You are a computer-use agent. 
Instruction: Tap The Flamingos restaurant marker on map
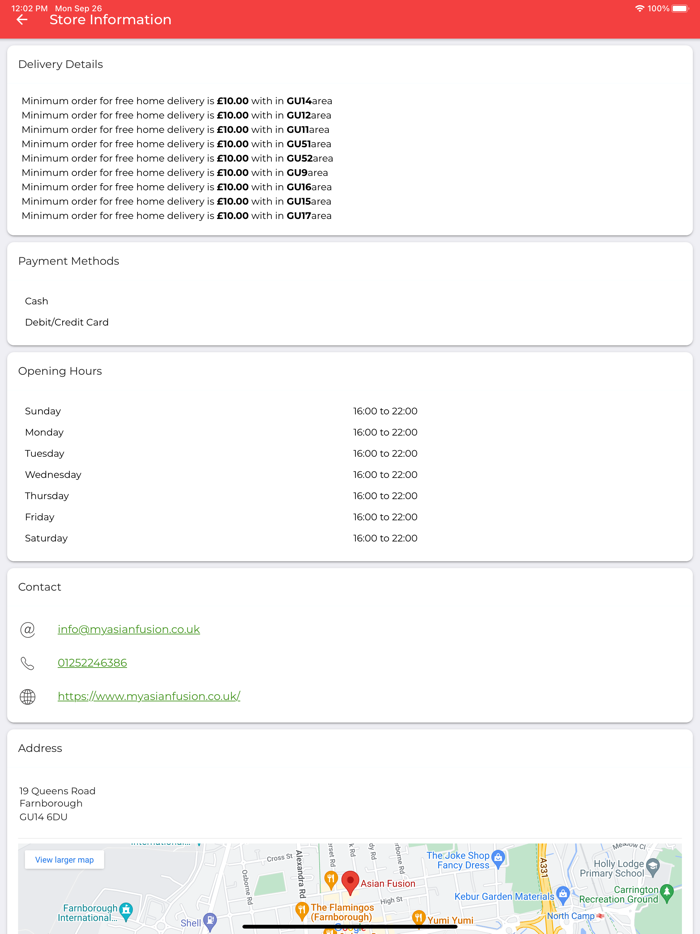click(x=301, y=910)
